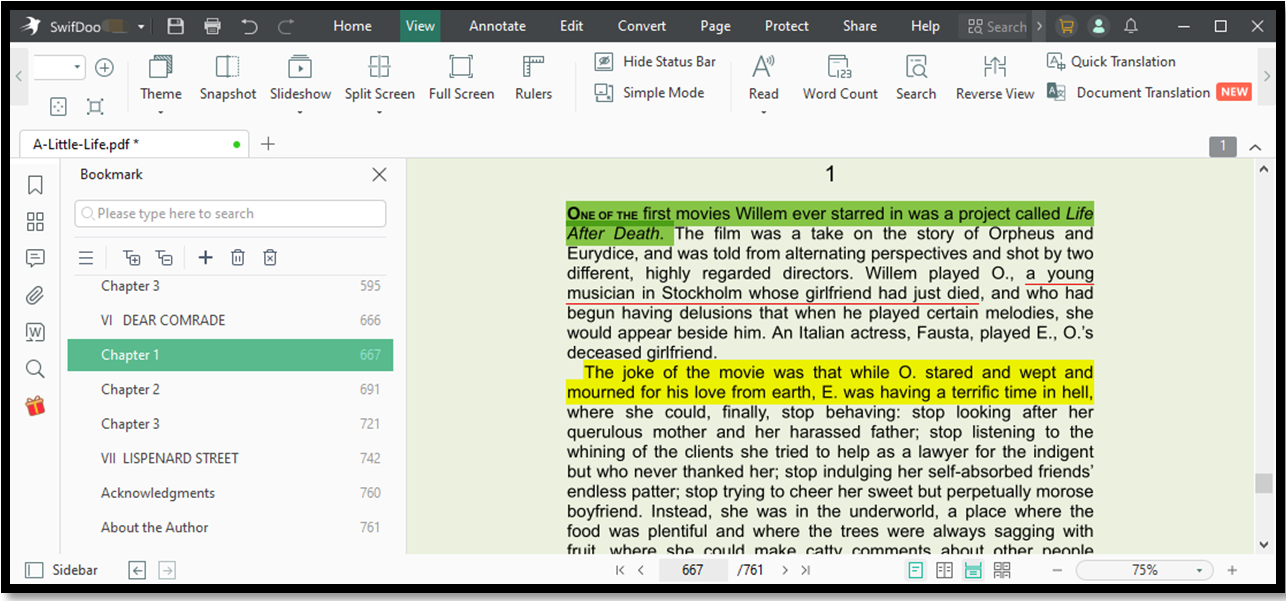Click the bookmark search input field
The image size is (1286, 601).
(x=230, y=213)
